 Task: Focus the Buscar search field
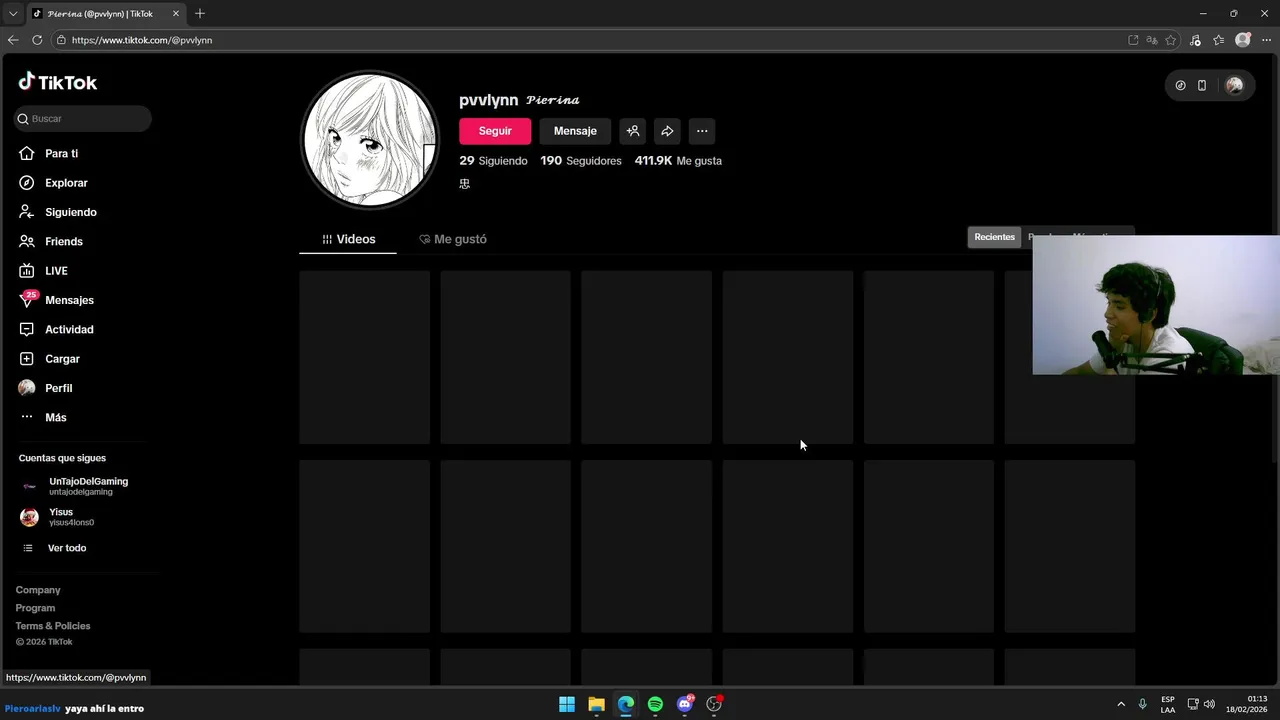82,118
